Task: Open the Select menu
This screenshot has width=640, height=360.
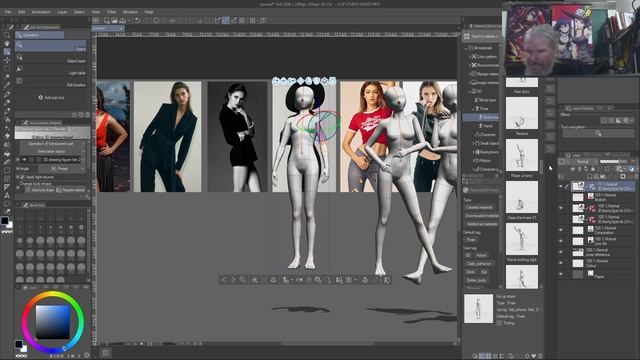Action: pyautogui.click(x=79, y=12)
